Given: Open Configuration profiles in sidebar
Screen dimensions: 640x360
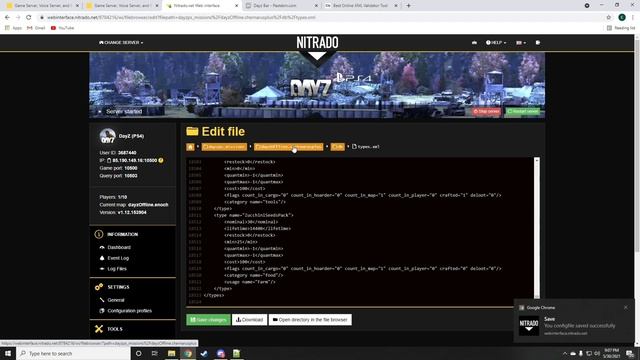Looking at the screenshot, I should 129,311.
